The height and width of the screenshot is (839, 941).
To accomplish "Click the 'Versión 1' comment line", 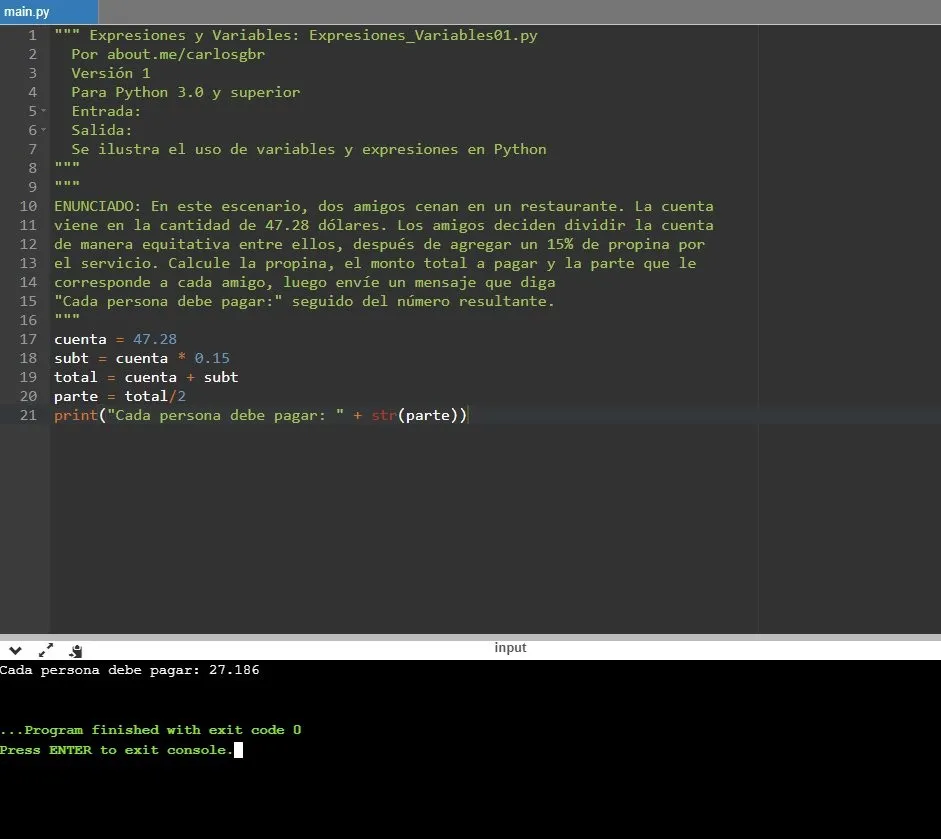I will 111,73.
